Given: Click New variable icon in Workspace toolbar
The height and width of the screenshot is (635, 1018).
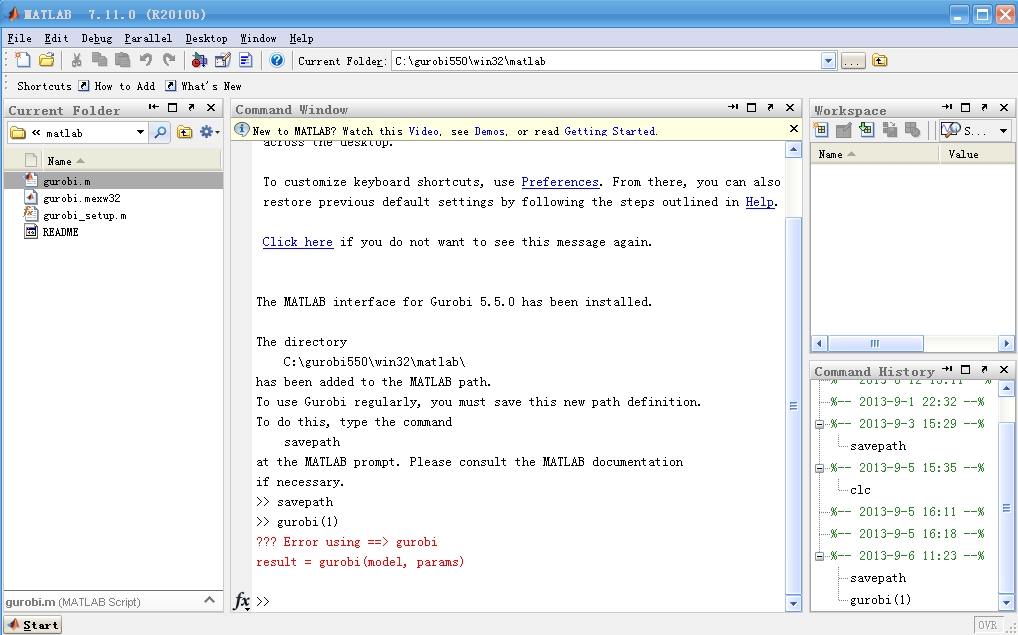Looking at the screenshot, I should pos(821,130).
